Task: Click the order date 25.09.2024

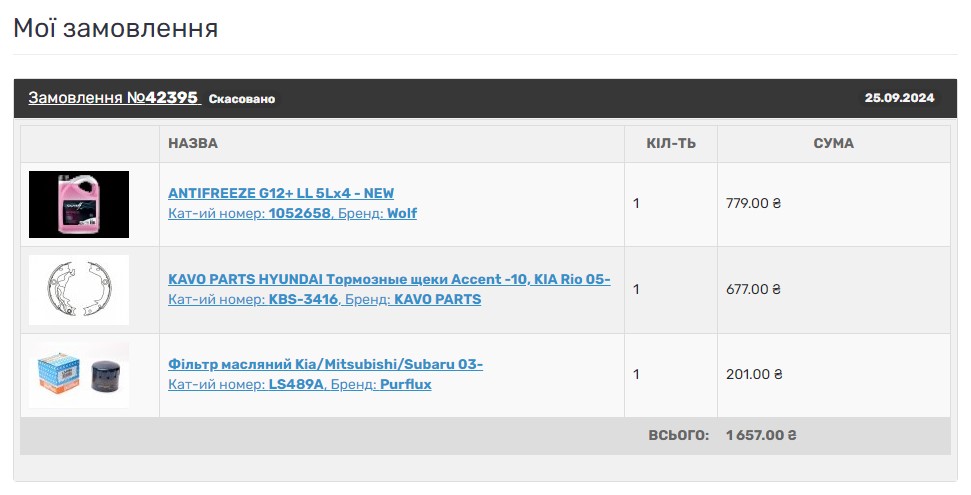Action: click(899, 98)
